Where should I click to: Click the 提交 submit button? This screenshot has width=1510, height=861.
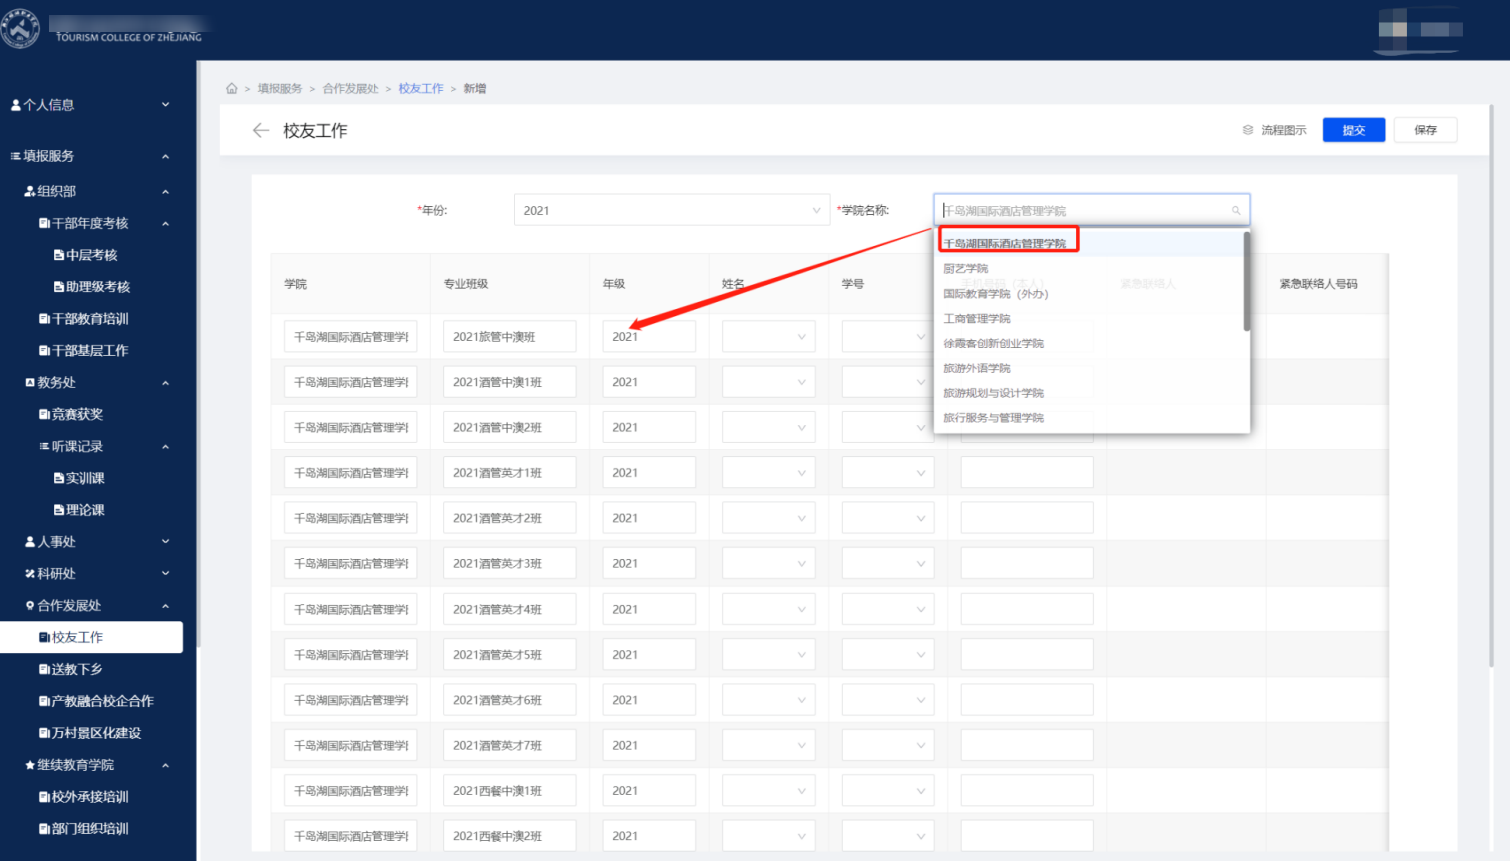pyautogui.click(x=1354, y=130)
